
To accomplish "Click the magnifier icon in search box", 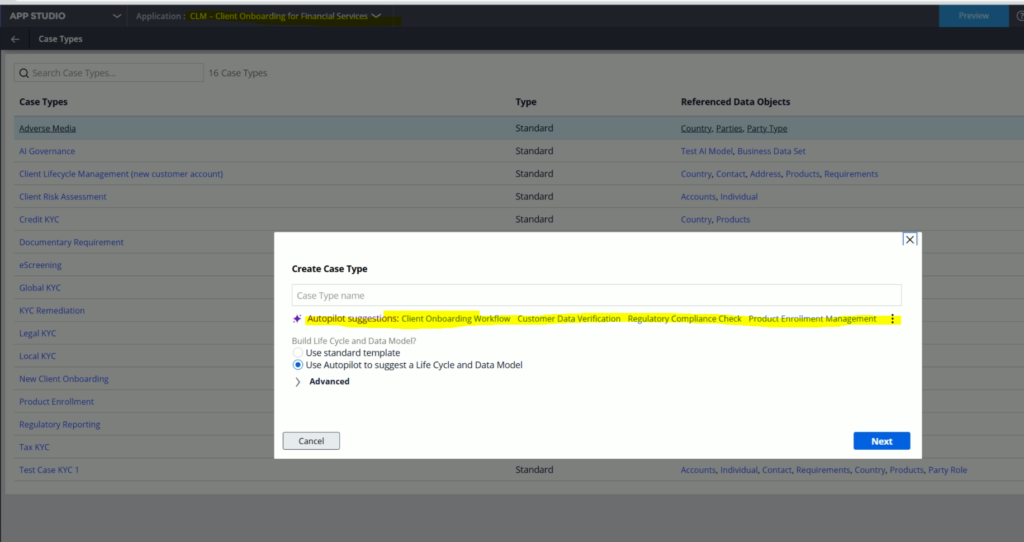I will 24,73.
